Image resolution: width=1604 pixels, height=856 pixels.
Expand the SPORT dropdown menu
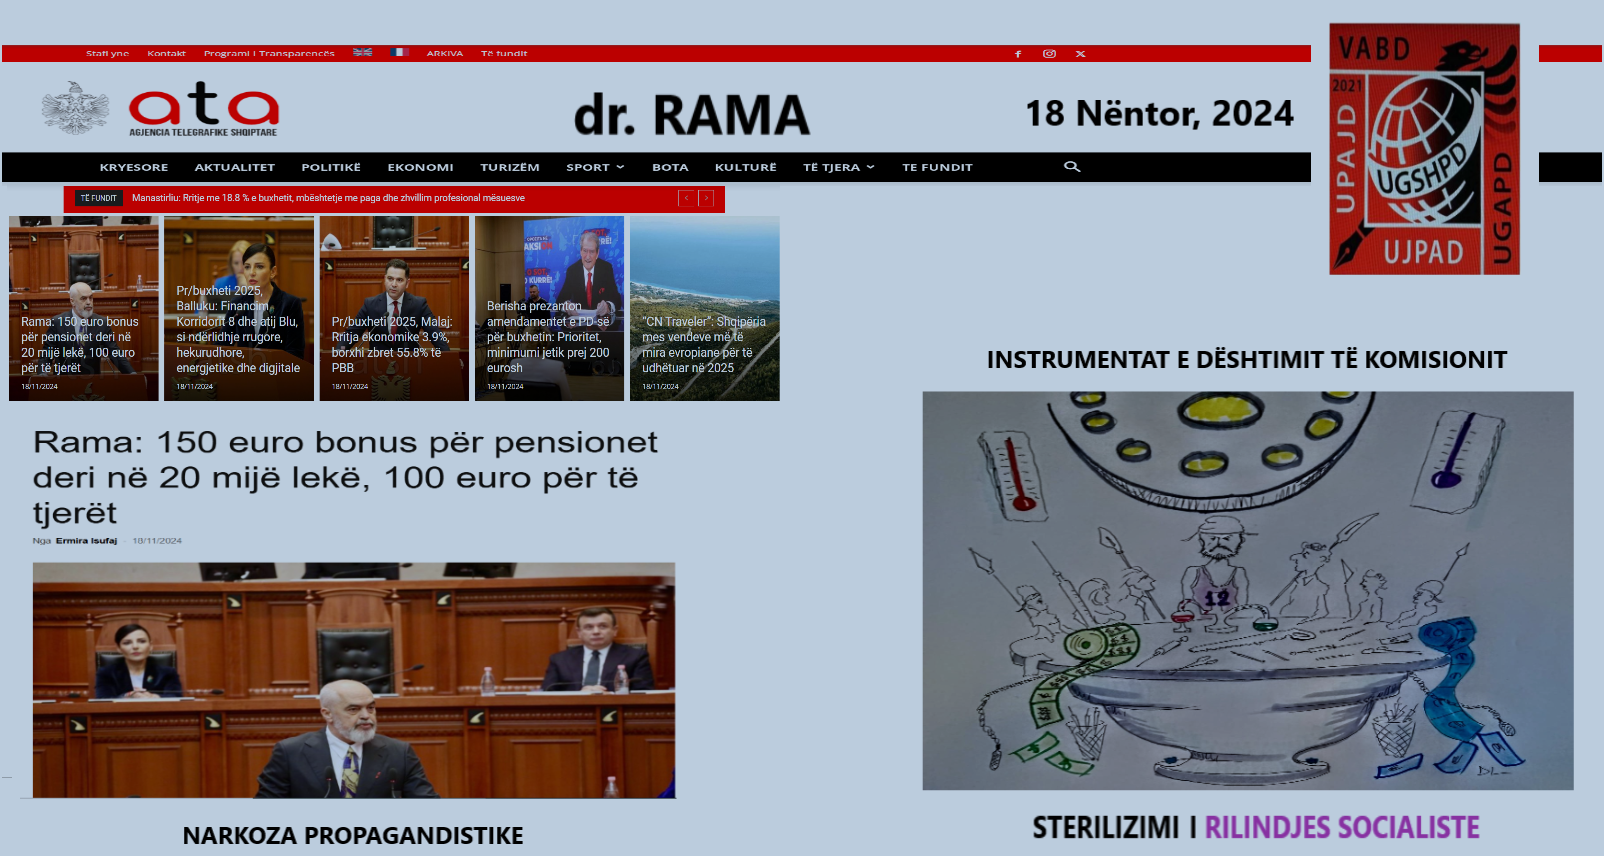click(x=594, y=168)
